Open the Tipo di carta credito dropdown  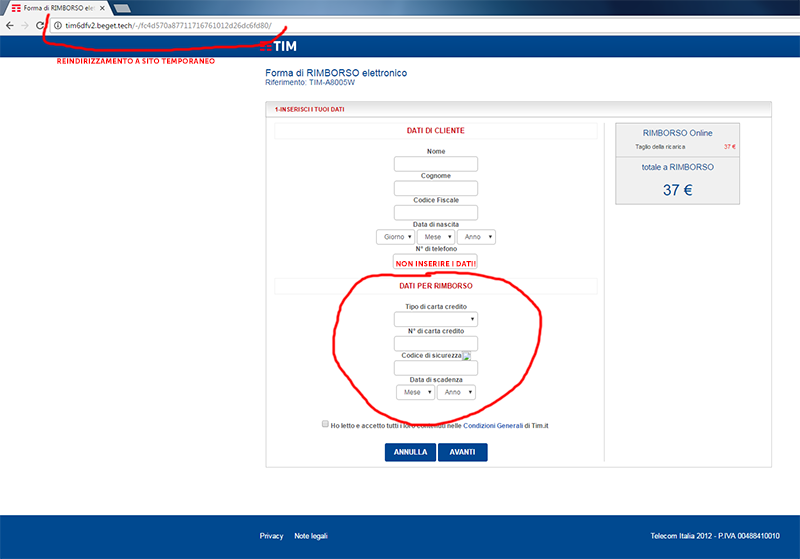pyautogui.click(x=436, y=319)
